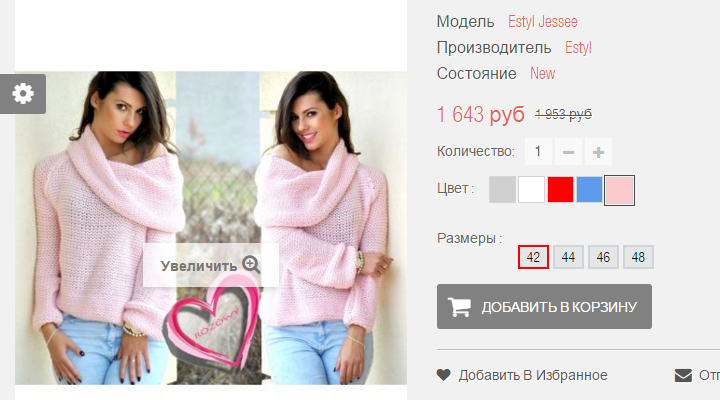Viewport: 720px width, 400px height.
Task: Choose the red color swatch
Action: point(560,190)
